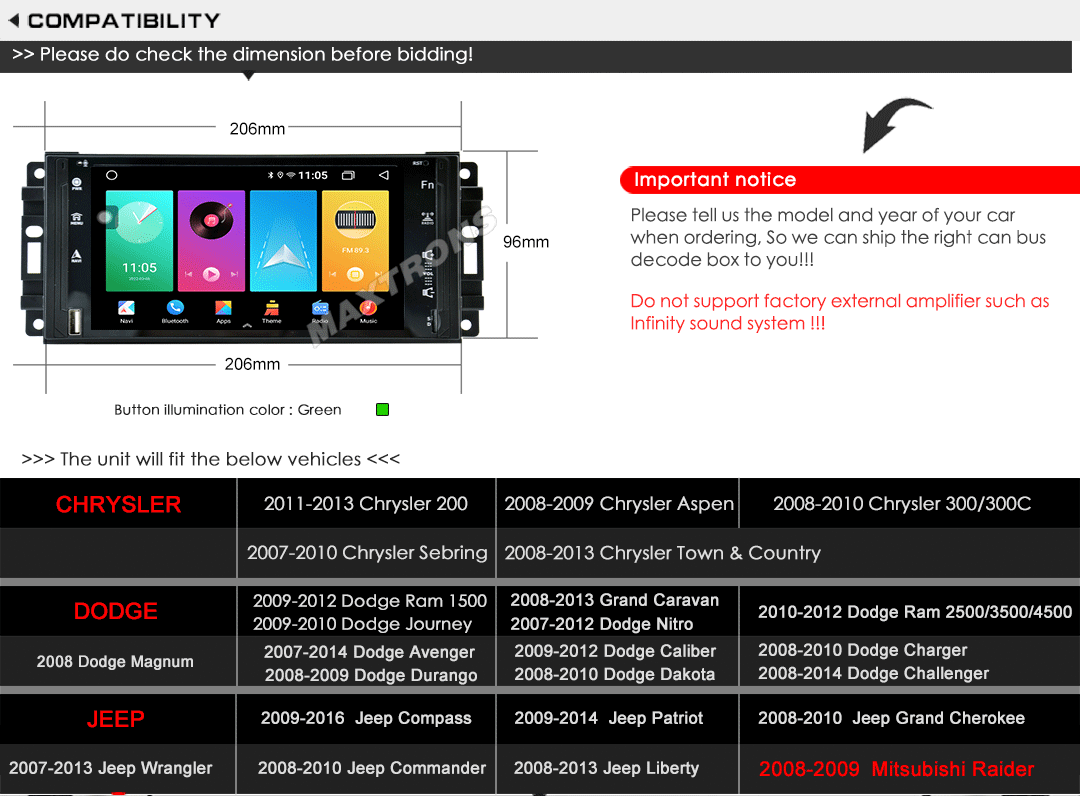Click the "Button illumination color : Green" text

(x=228, y=410)
